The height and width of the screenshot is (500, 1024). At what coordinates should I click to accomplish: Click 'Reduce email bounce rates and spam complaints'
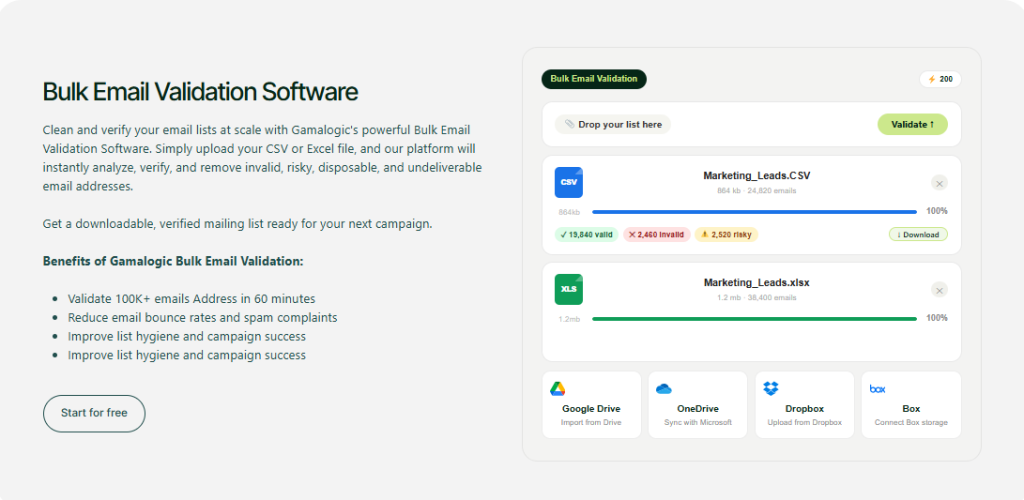(x=202, y=318)
